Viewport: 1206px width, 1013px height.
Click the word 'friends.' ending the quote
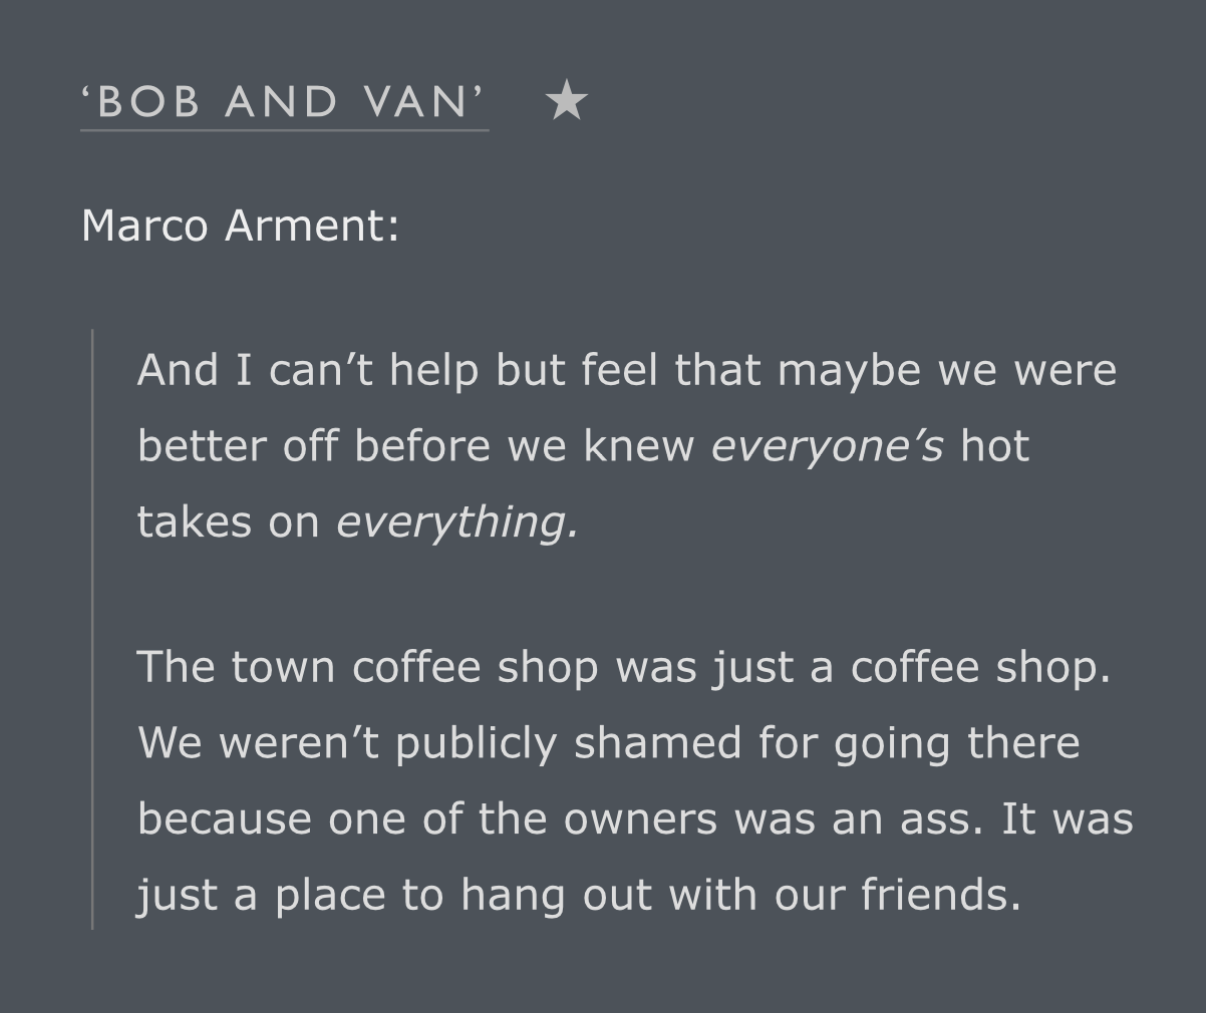pos(941,894)
